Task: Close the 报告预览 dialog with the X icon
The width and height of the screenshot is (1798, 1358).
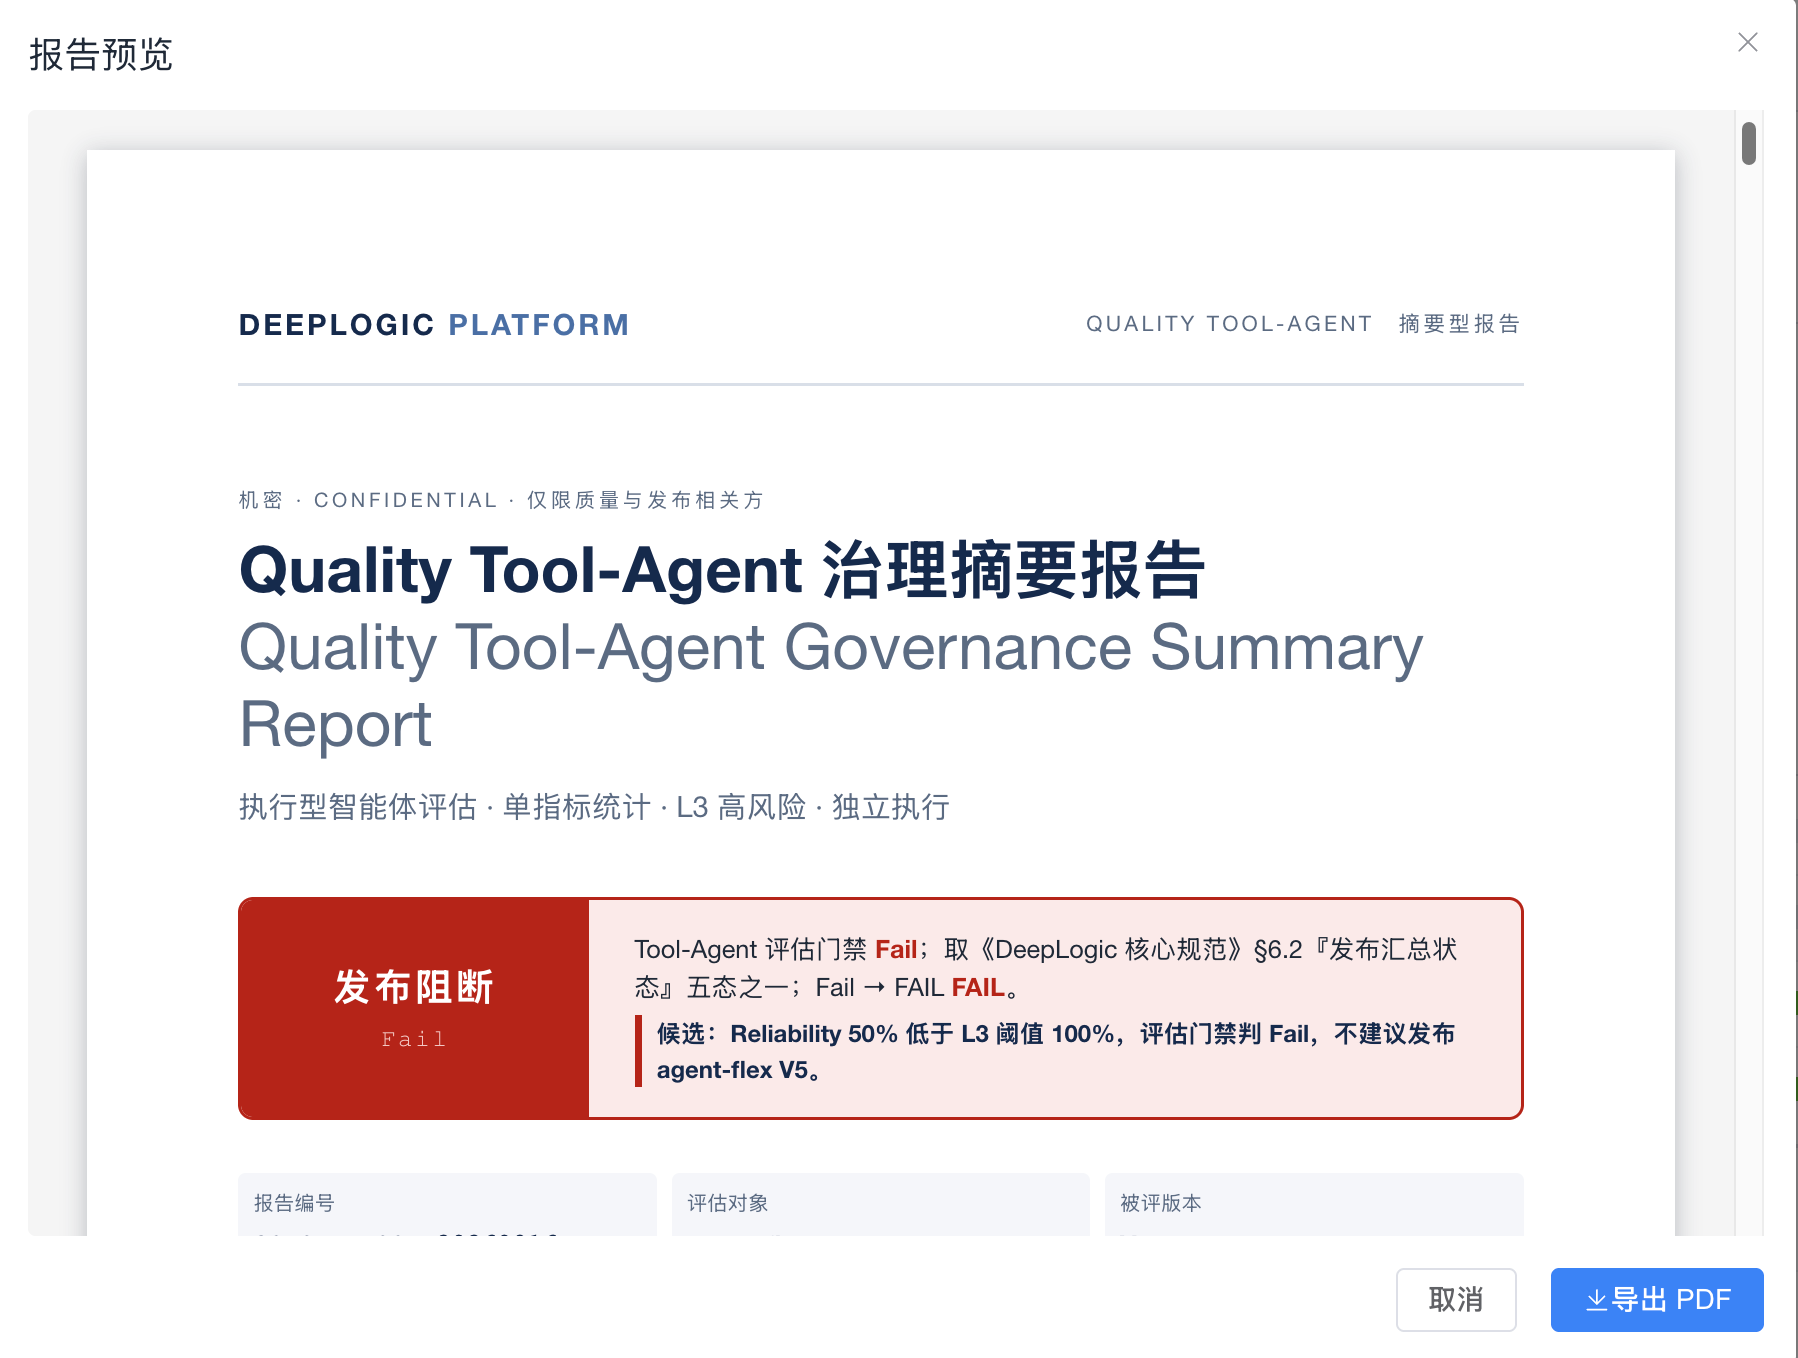Action: 1747,42
